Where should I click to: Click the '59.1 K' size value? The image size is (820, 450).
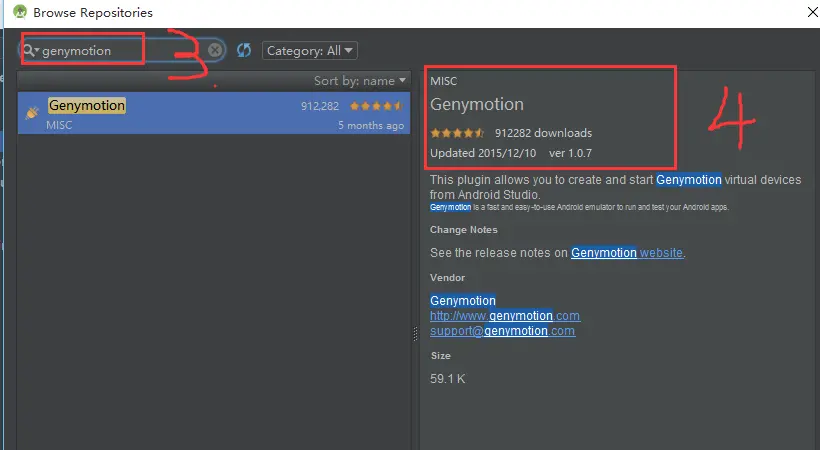pos(447,379)
